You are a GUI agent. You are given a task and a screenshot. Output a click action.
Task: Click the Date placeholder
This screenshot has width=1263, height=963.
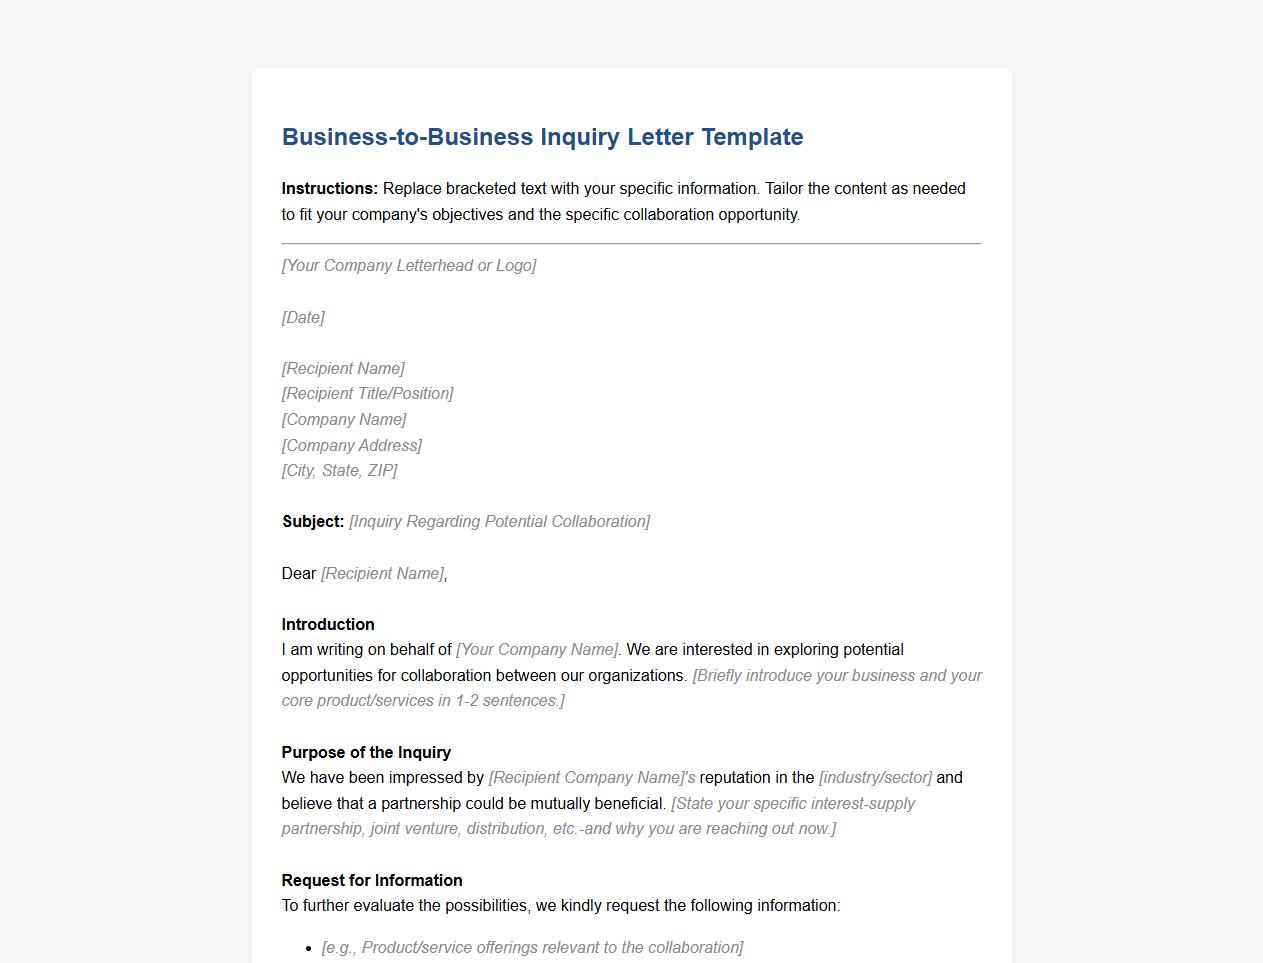(x=303, y=318)
